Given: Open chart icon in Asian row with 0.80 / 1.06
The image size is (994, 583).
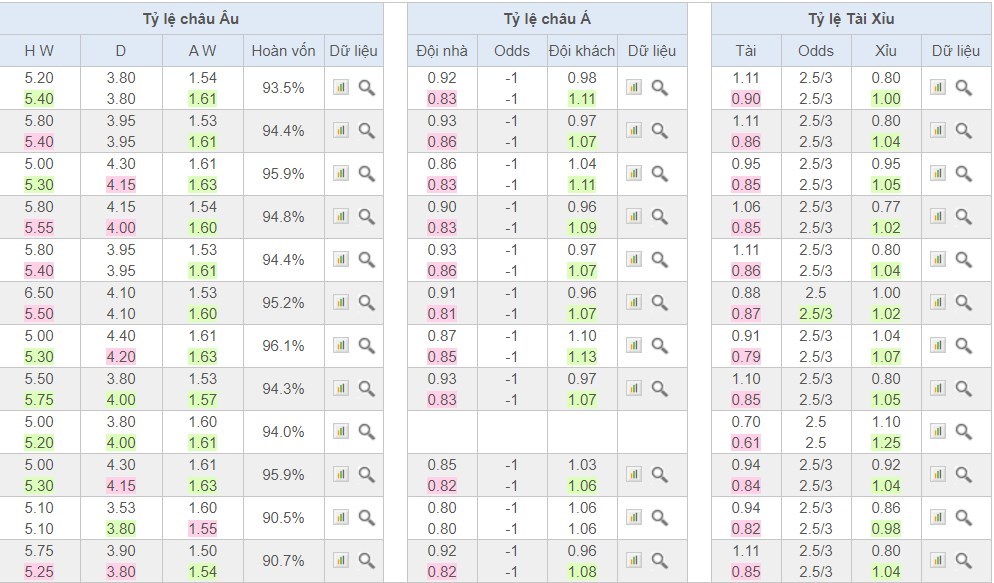Looking at the screenshot, I should tap(634, 517).
